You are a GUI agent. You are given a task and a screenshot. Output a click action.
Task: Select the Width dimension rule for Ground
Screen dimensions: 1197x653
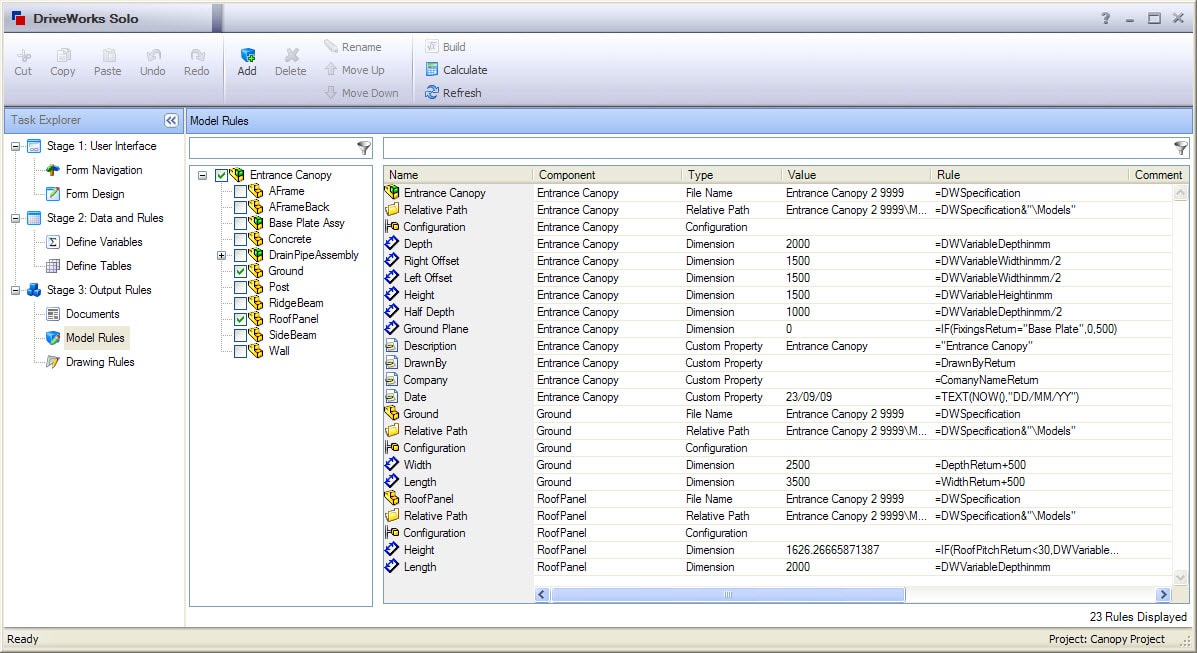[778, 464]
